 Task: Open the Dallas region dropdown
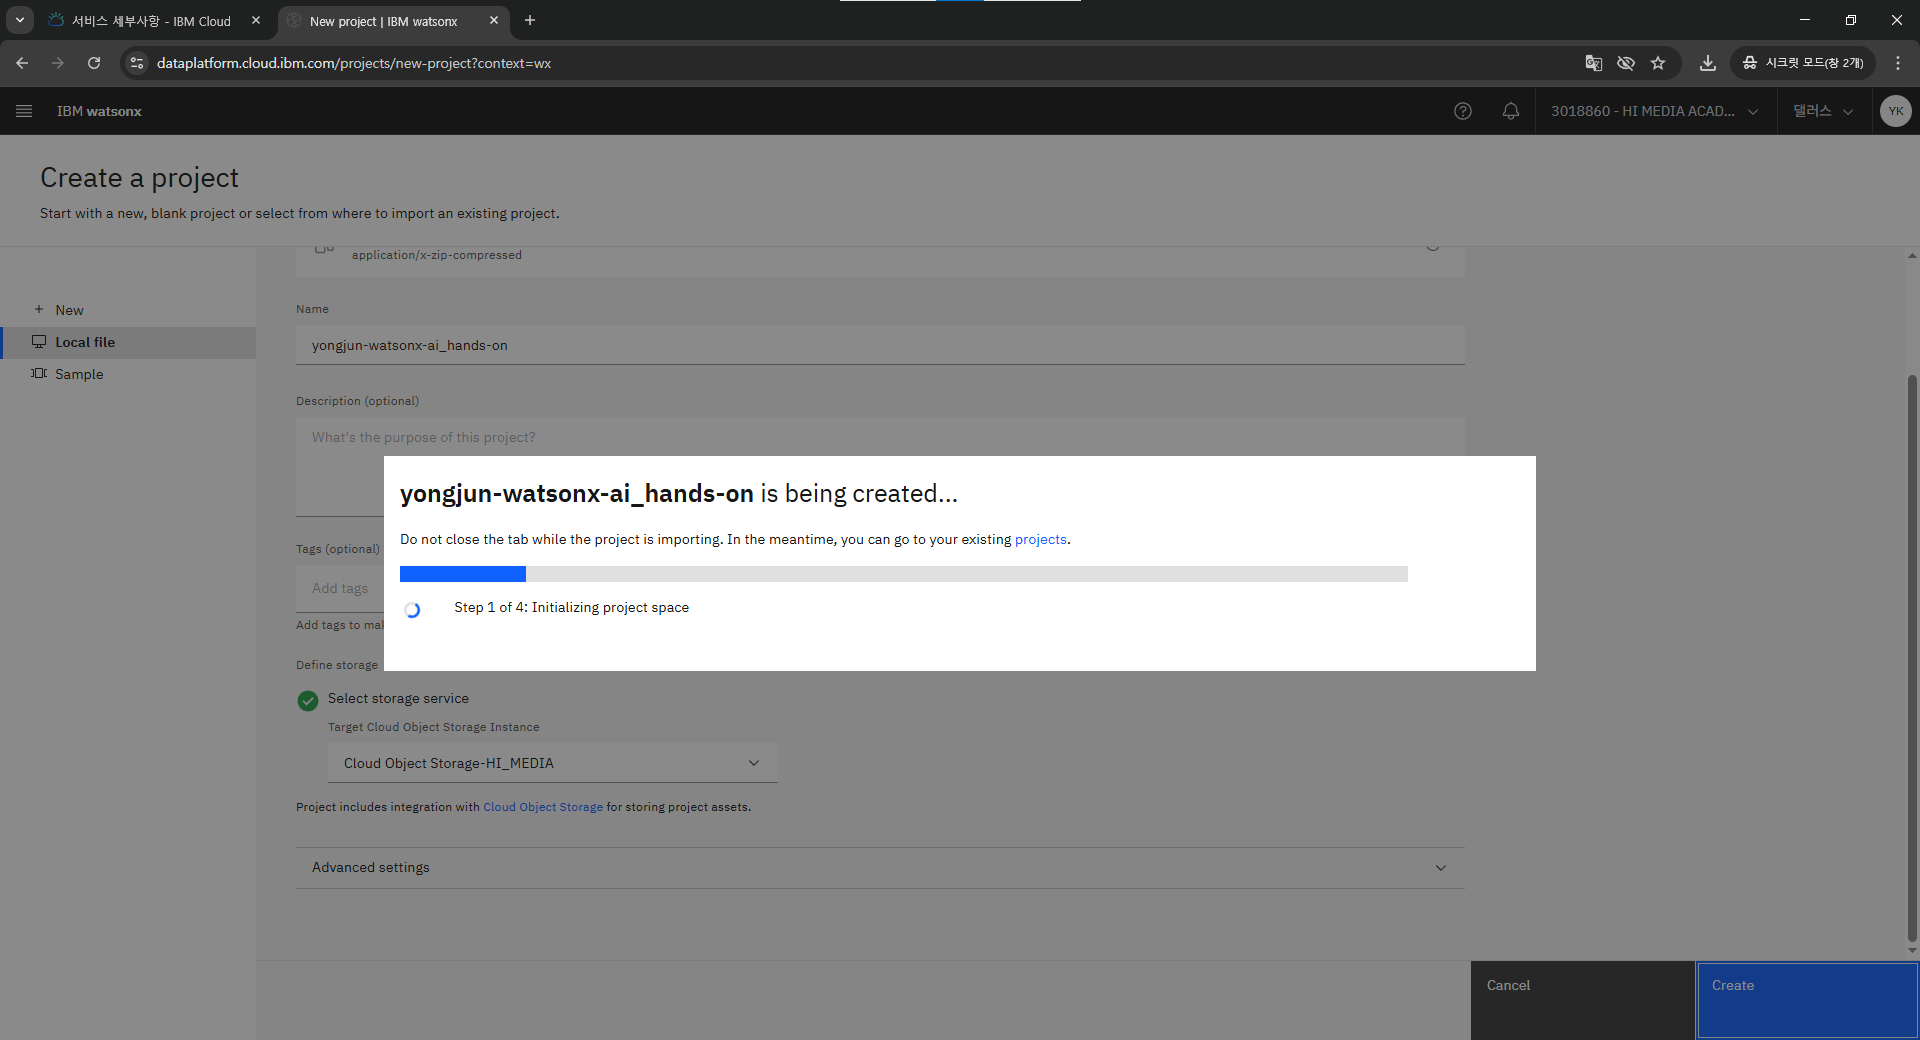click(x=1823, y=111)
